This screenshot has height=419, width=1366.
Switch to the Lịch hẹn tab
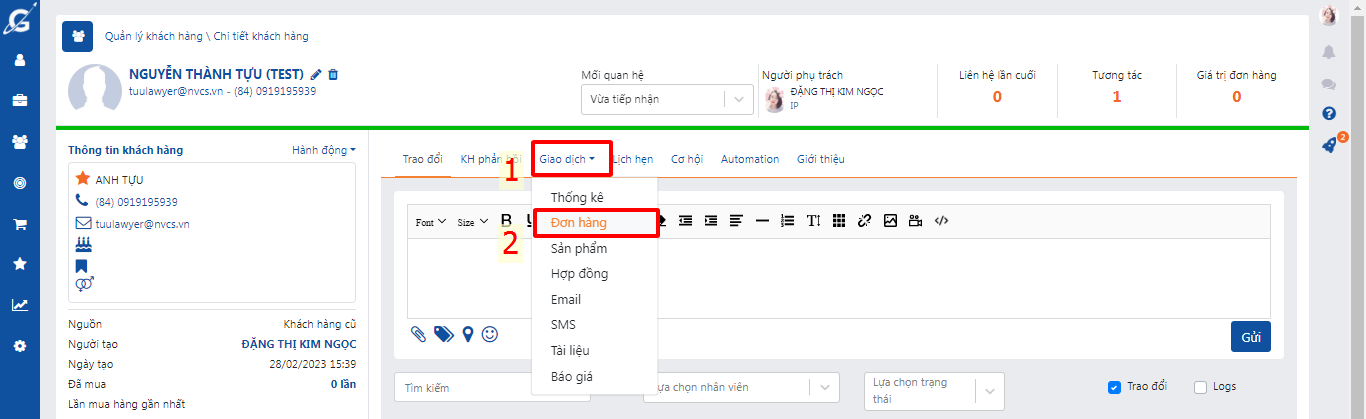point(633,159)
